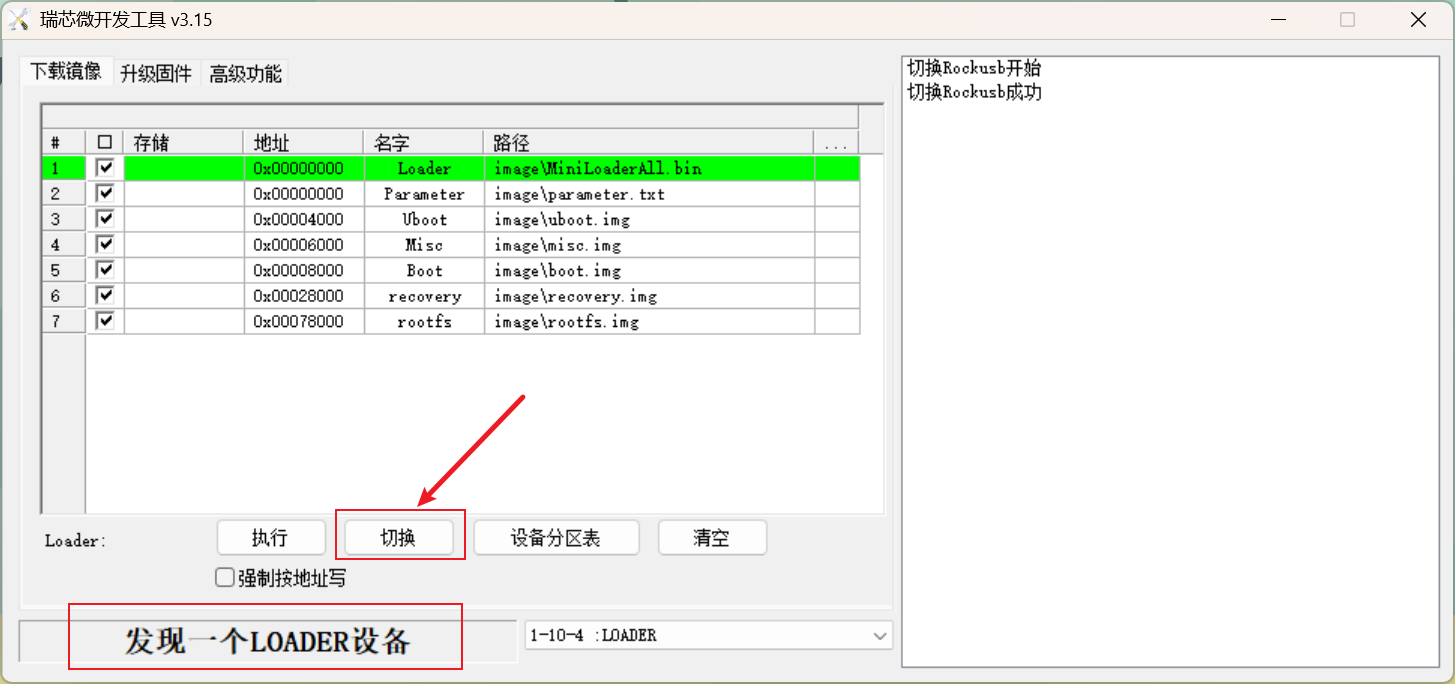The height and width of the screenshot is (684, 1455).
Task: Maximize the 瑞芯微开发工具 window
Action: pyautogui.click(x=1347, y=20)
